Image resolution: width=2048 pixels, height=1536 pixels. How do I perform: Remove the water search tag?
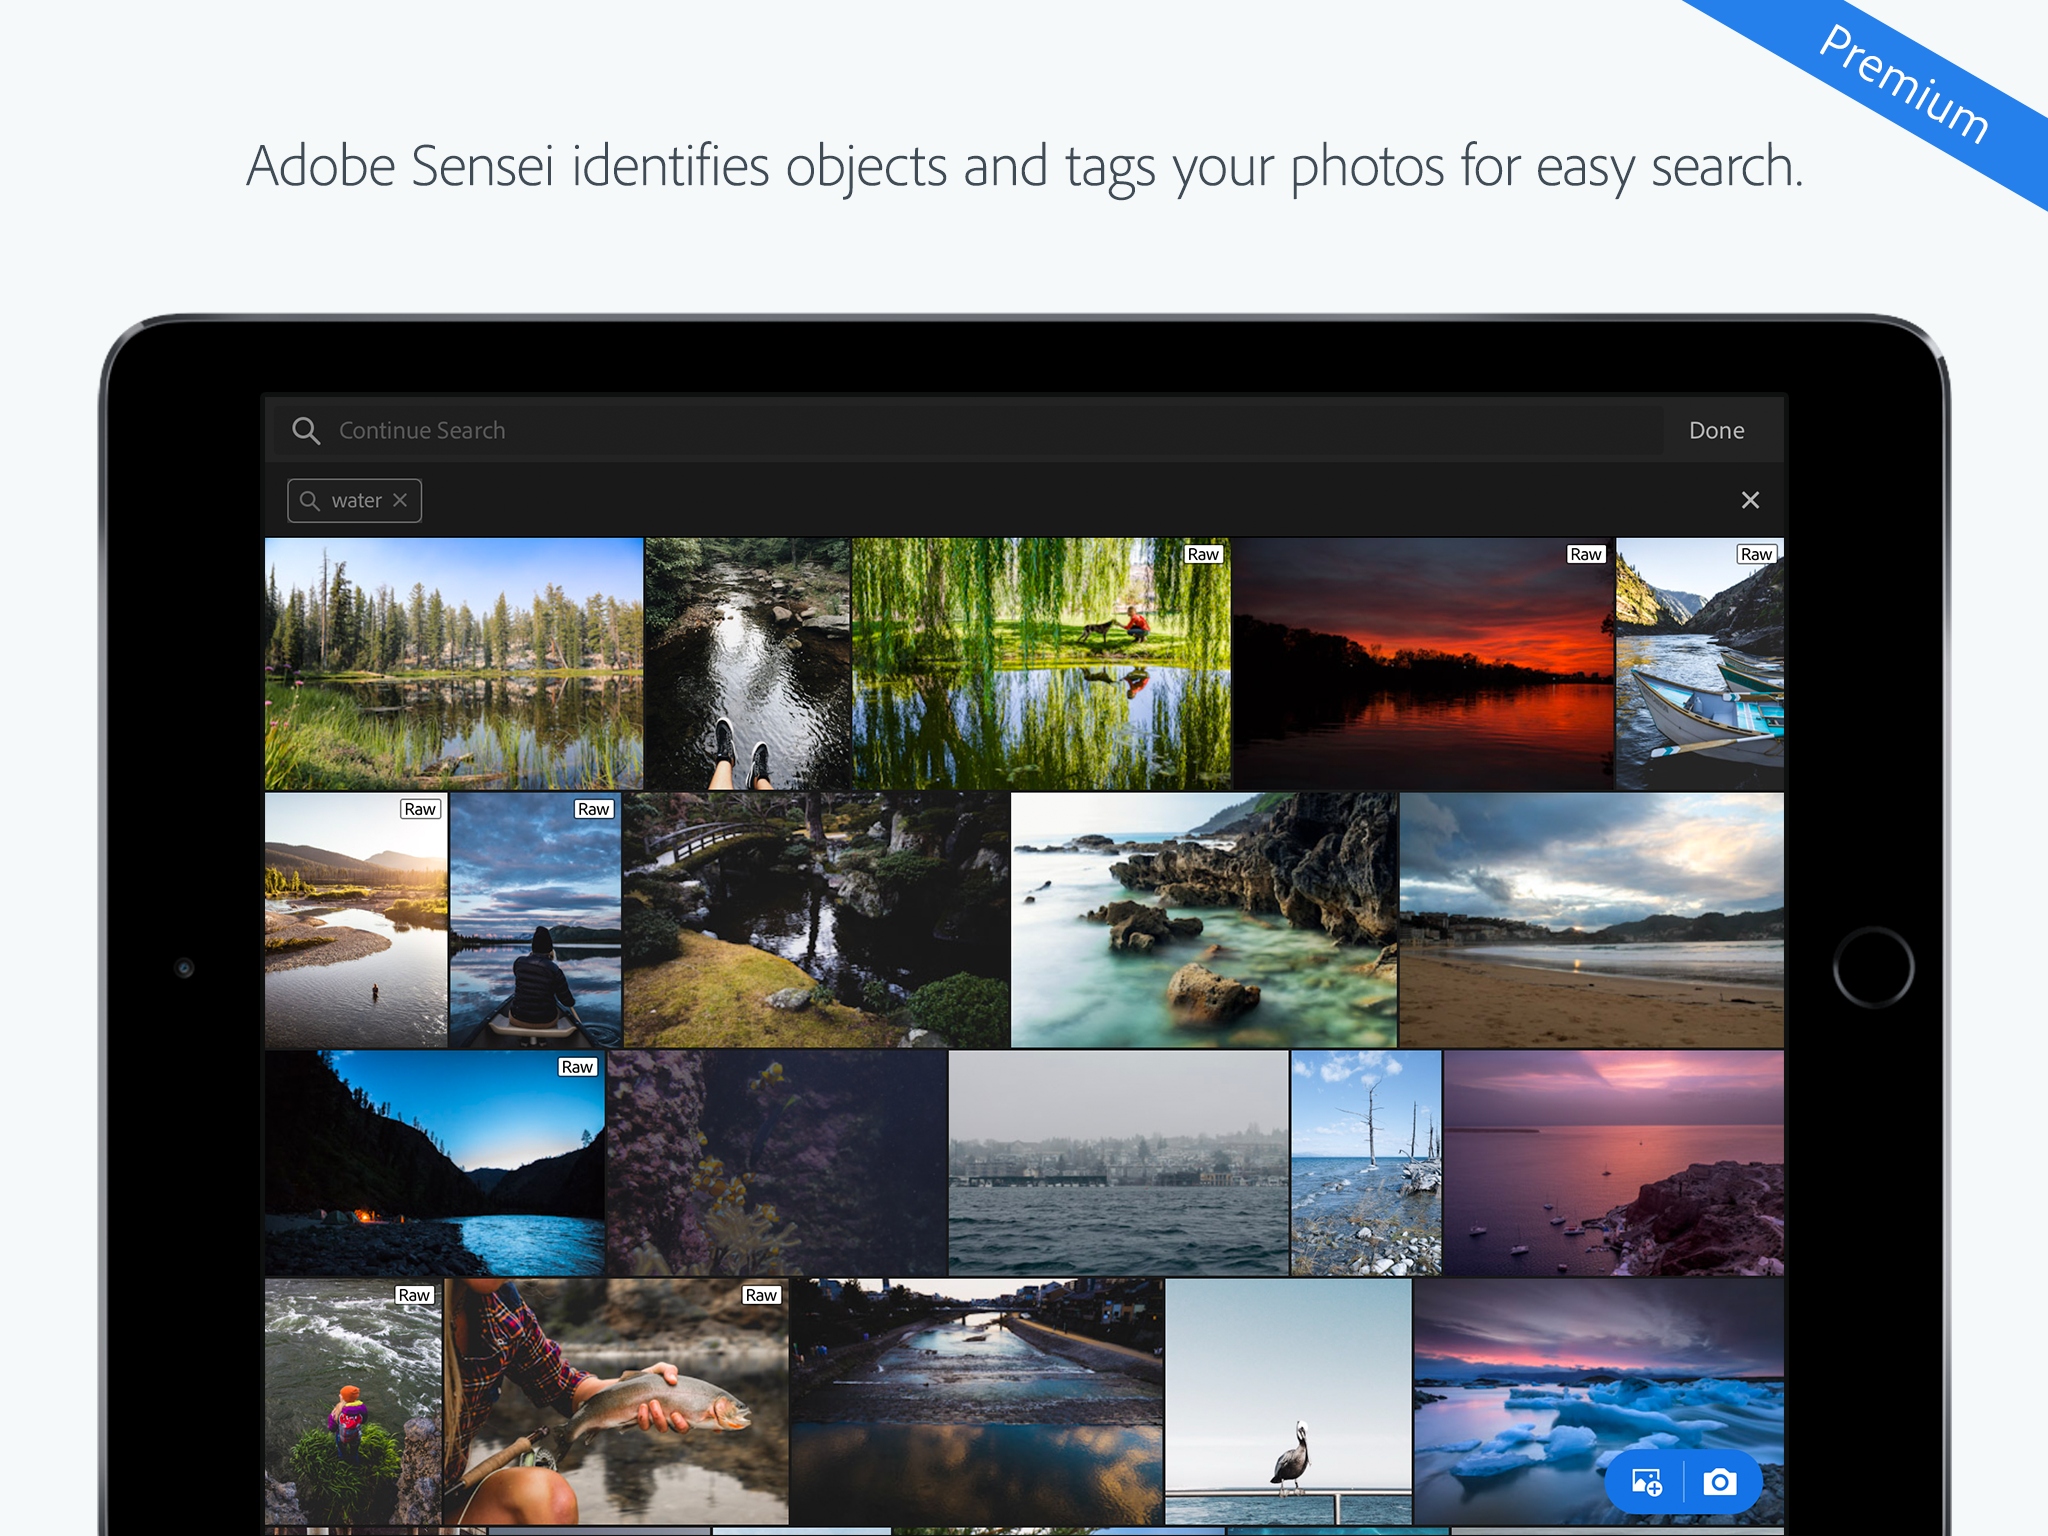tap(400, 500)
